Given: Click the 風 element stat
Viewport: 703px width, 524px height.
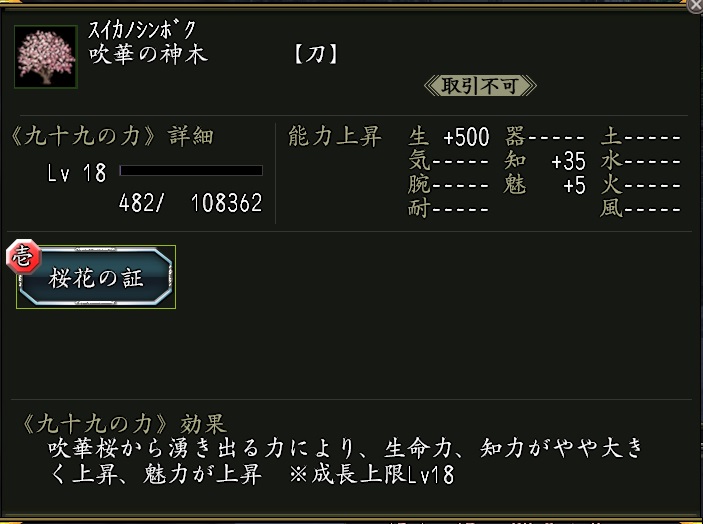Looking at the screenshot, I should (x=641, y=209).
